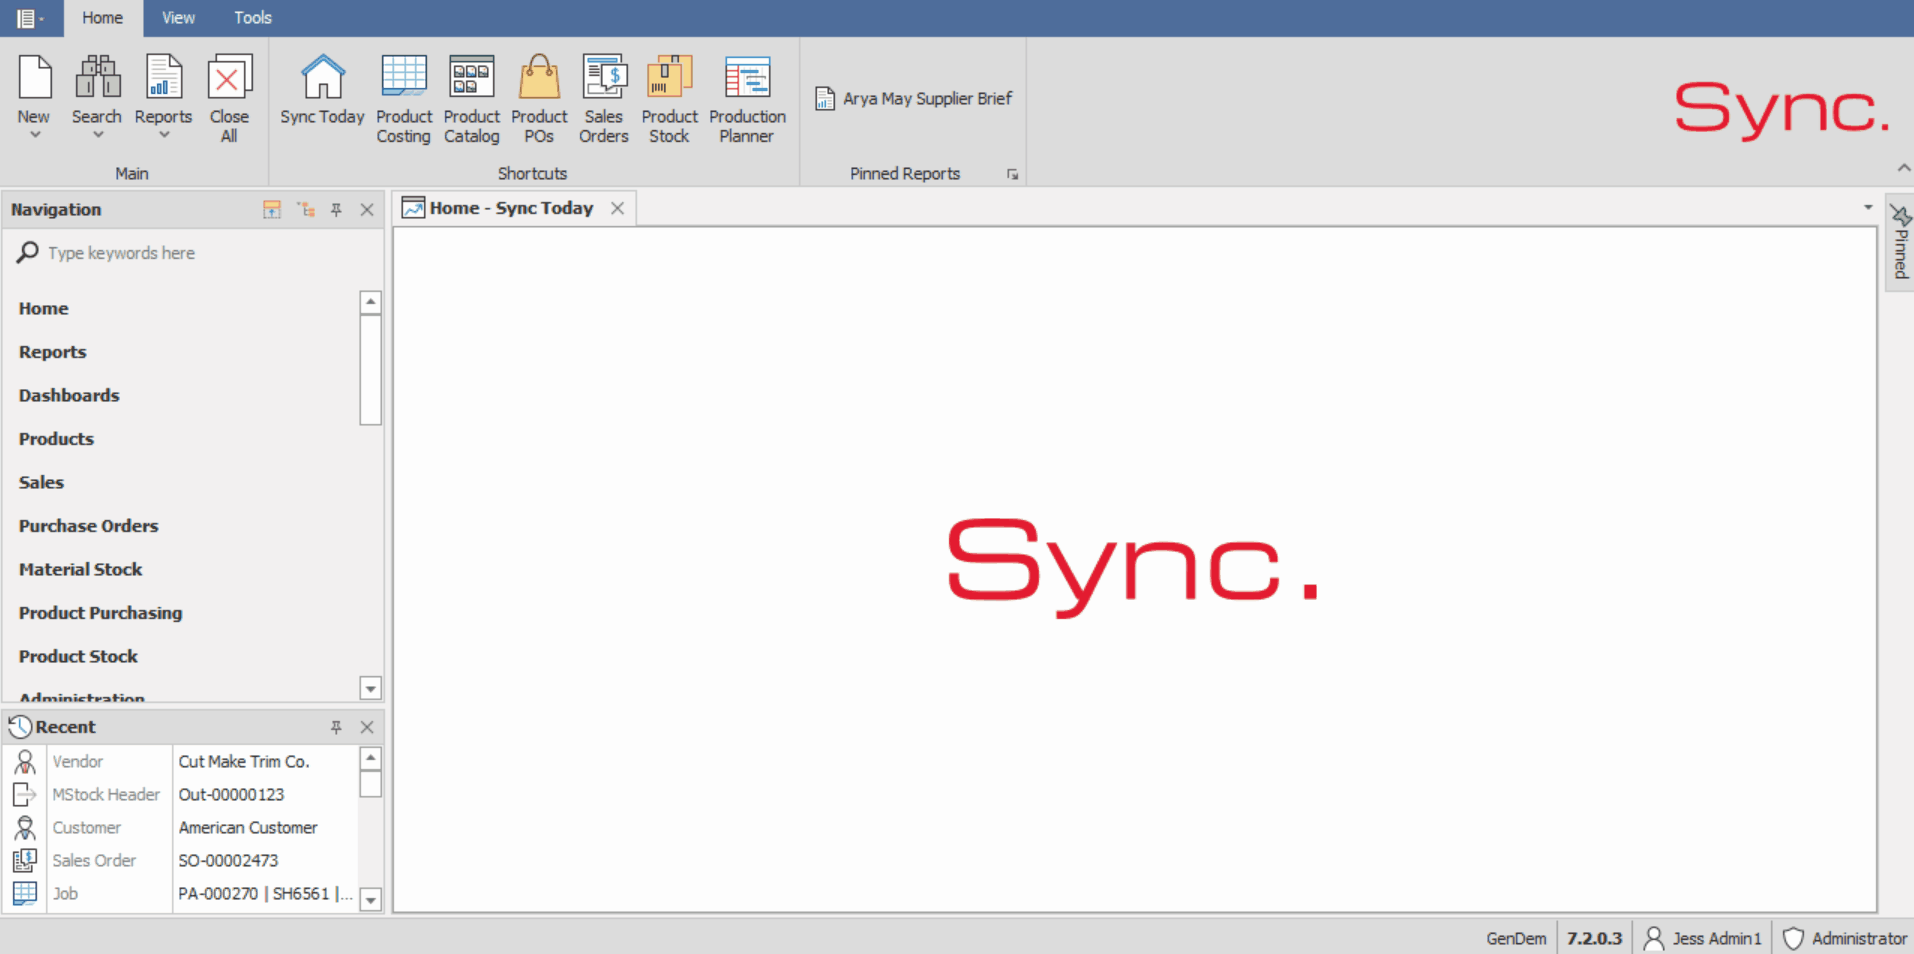Select Product Purchasing in Navigation

(100, 613)
